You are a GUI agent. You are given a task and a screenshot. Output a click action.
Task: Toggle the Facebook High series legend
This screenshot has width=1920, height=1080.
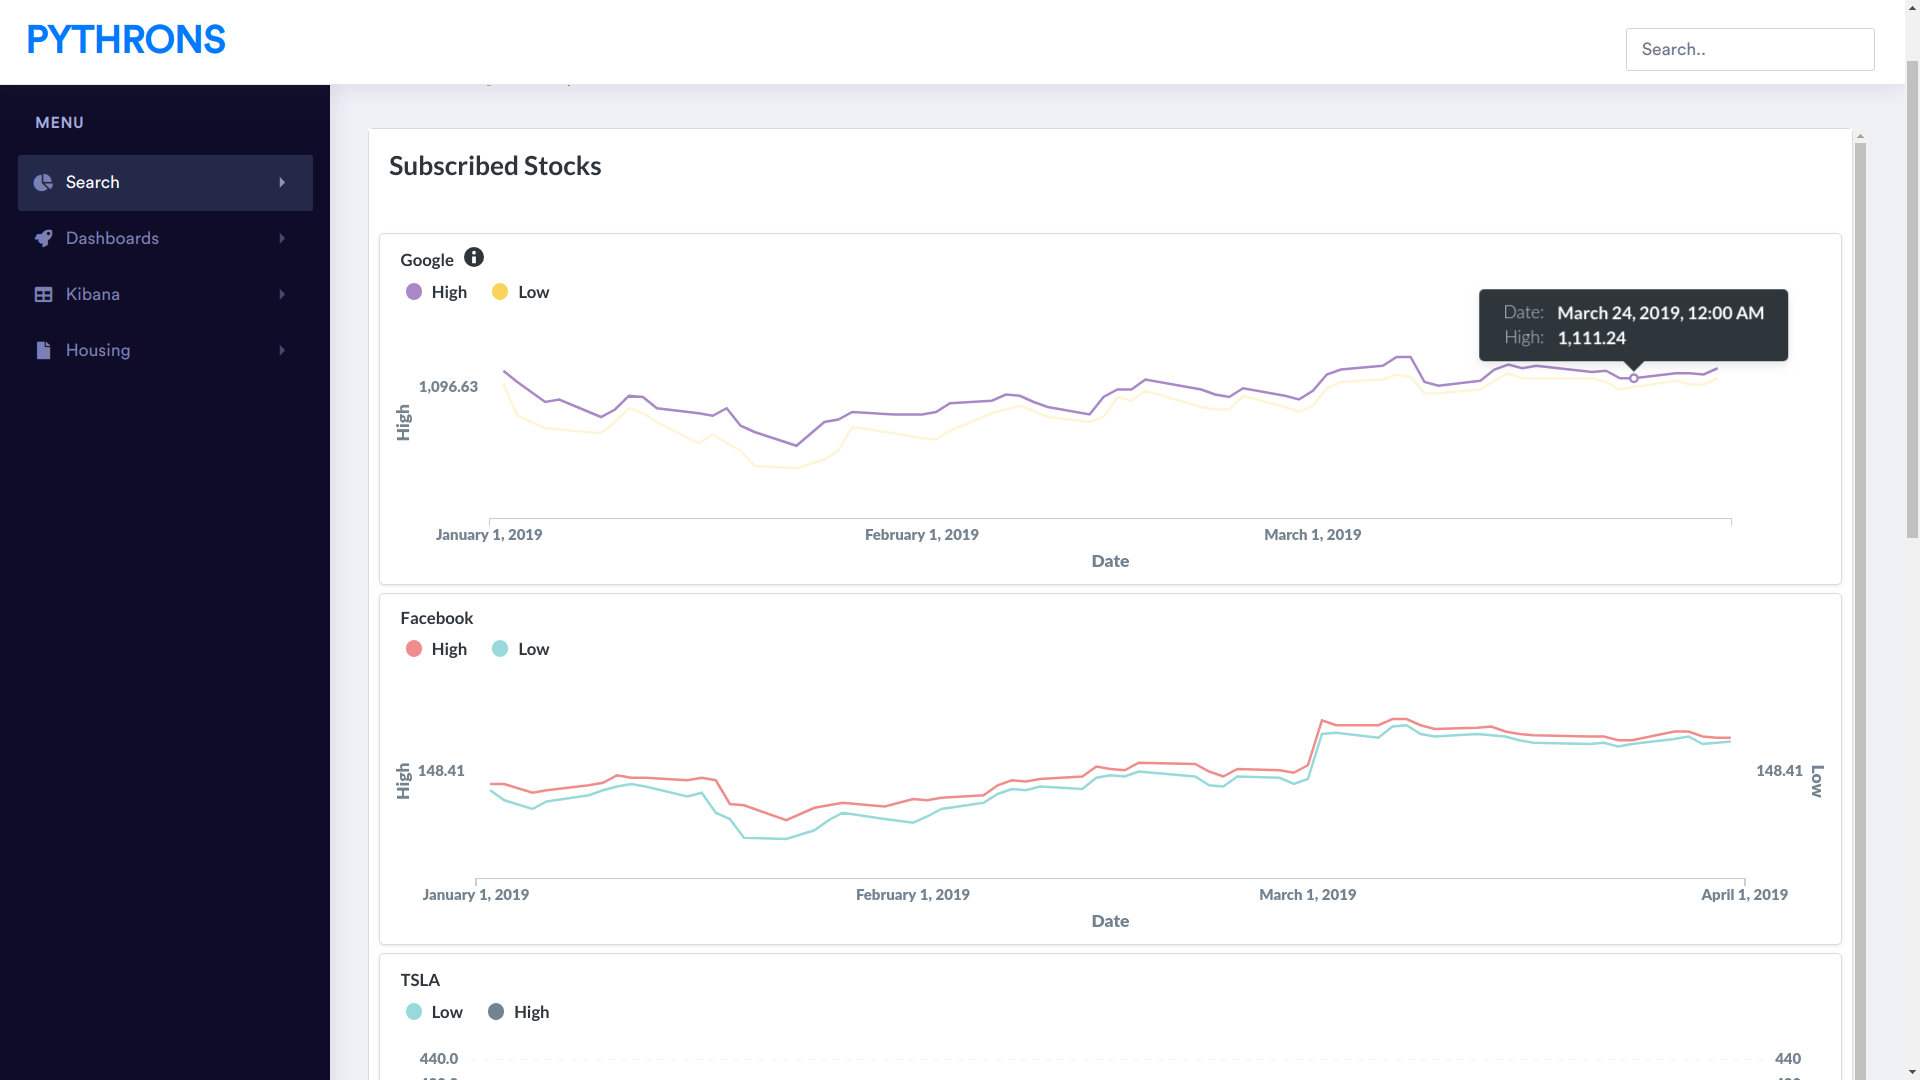click(436, 649)
